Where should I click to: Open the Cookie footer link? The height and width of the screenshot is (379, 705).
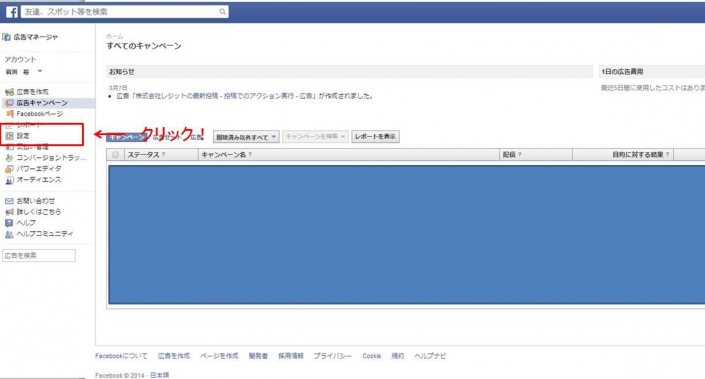pyautogui.click(x=372, y=356)
